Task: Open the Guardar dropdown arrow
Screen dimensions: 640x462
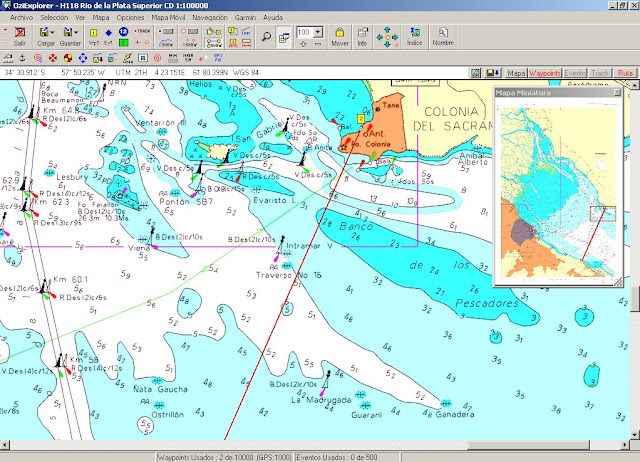Action: coord(76,32)
